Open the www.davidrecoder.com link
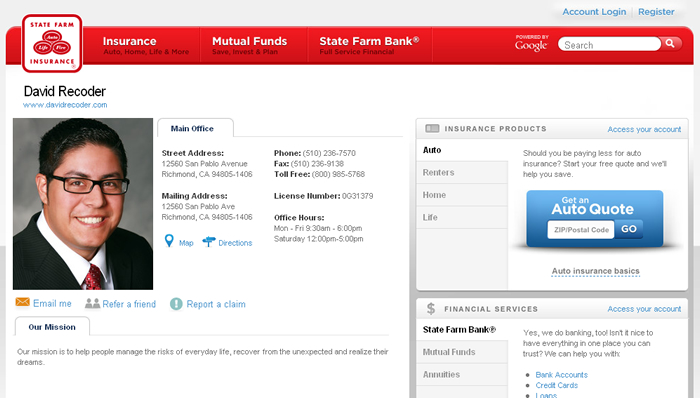The image size is (700, 398). 65,105
